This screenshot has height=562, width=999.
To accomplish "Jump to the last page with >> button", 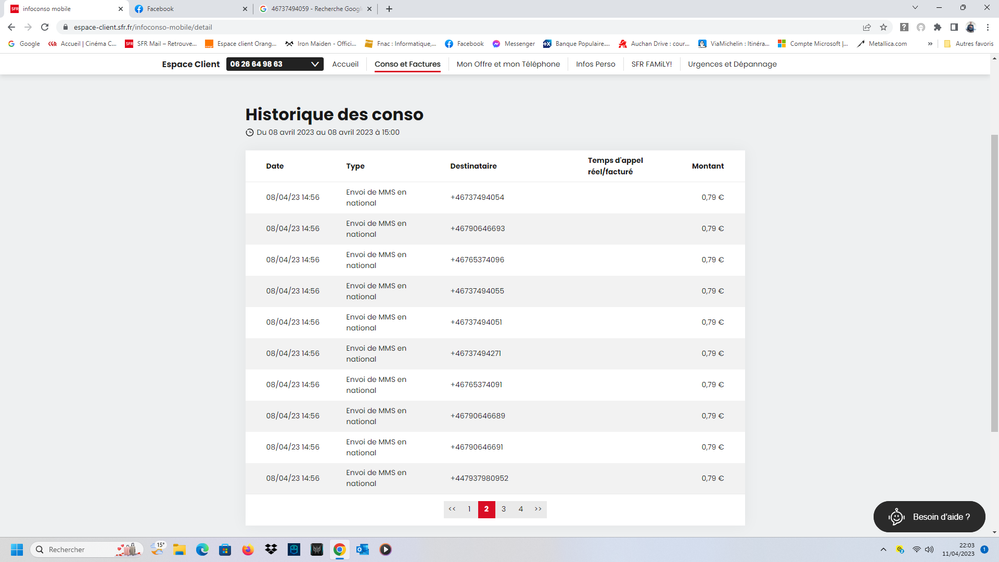I will [538, 509].
